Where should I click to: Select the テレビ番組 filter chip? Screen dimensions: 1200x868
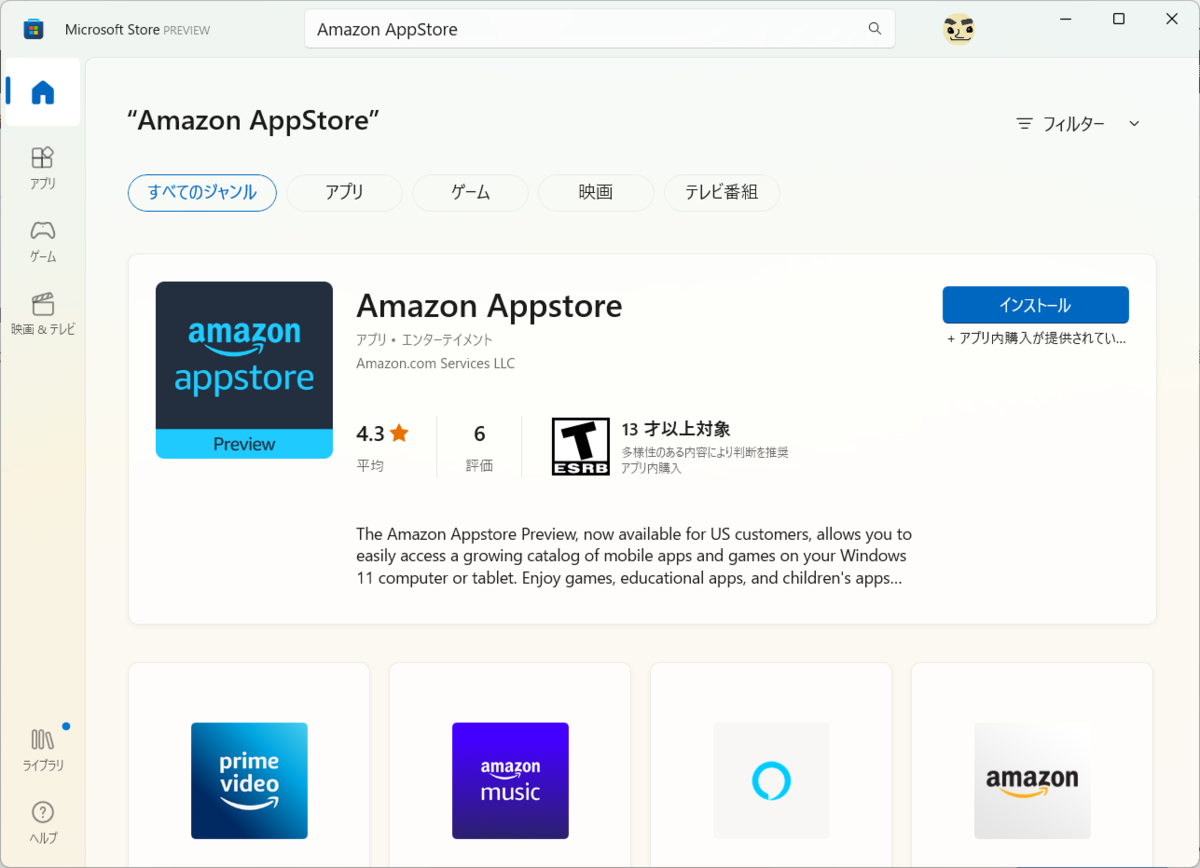coord(722,192)
